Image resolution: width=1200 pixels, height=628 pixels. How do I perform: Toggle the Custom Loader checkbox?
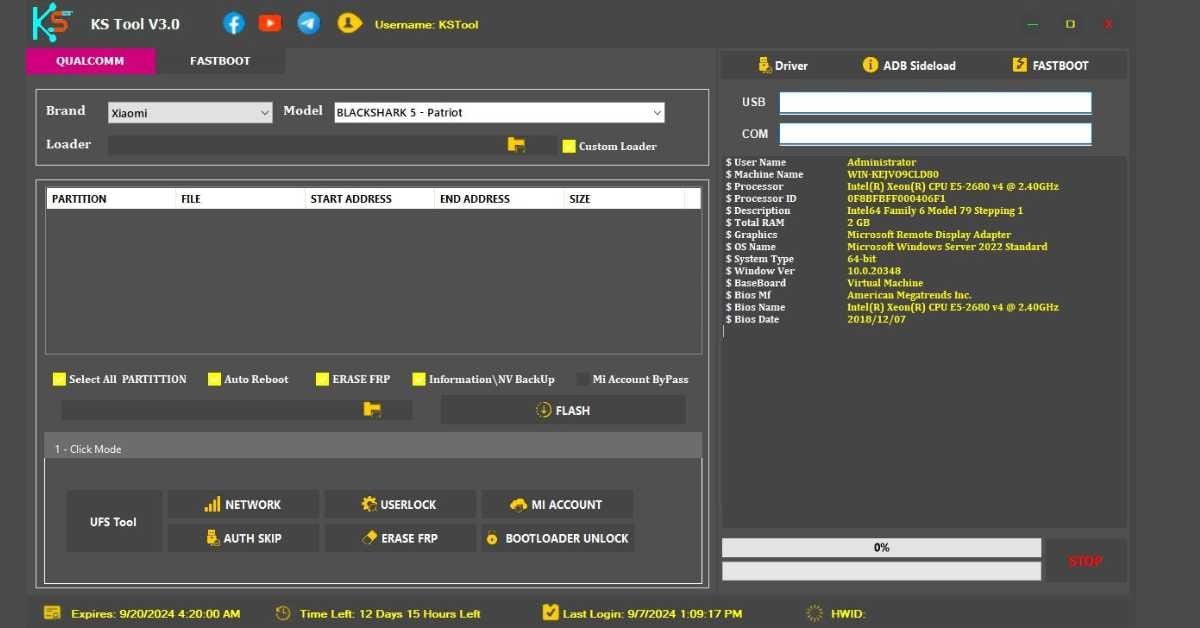pos(569,146)
